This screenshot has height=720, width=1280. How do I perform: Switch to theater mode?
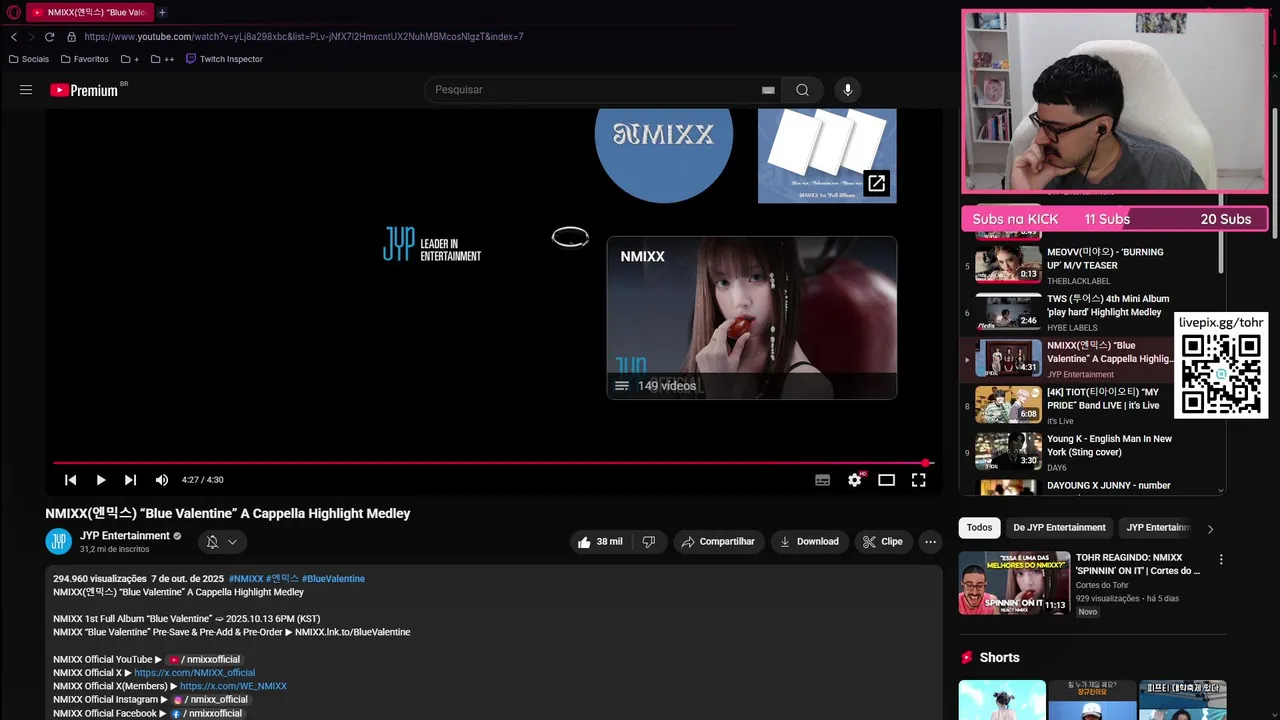click(886, 480)
